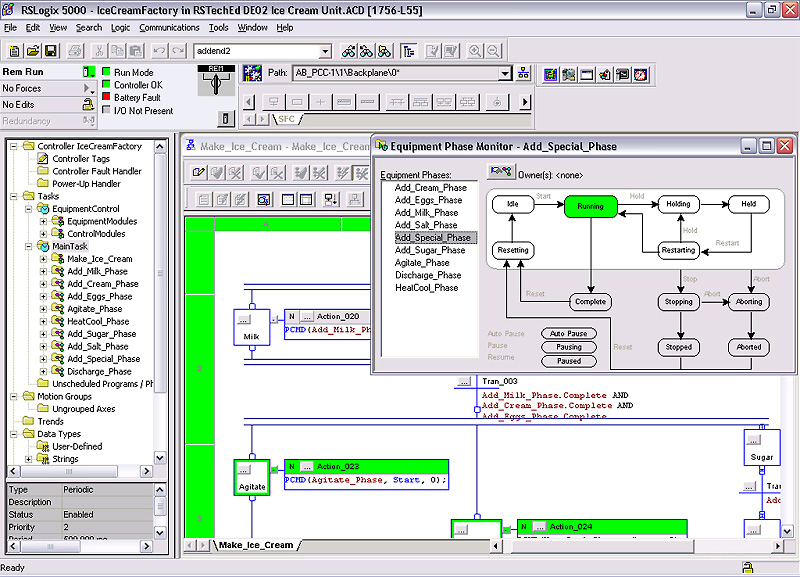Select Controller Tags in the tree
This screenshot has height=577, width=800.
[81, 159]
